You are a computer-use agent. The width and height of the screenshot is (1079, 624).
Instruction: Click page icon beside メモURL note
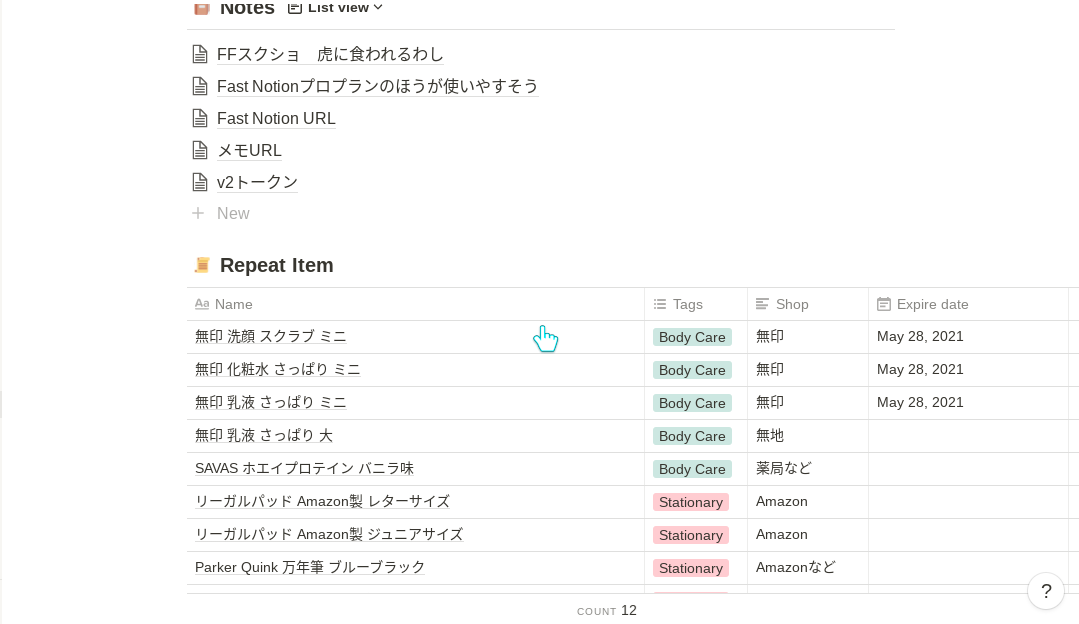click(200, 150)
